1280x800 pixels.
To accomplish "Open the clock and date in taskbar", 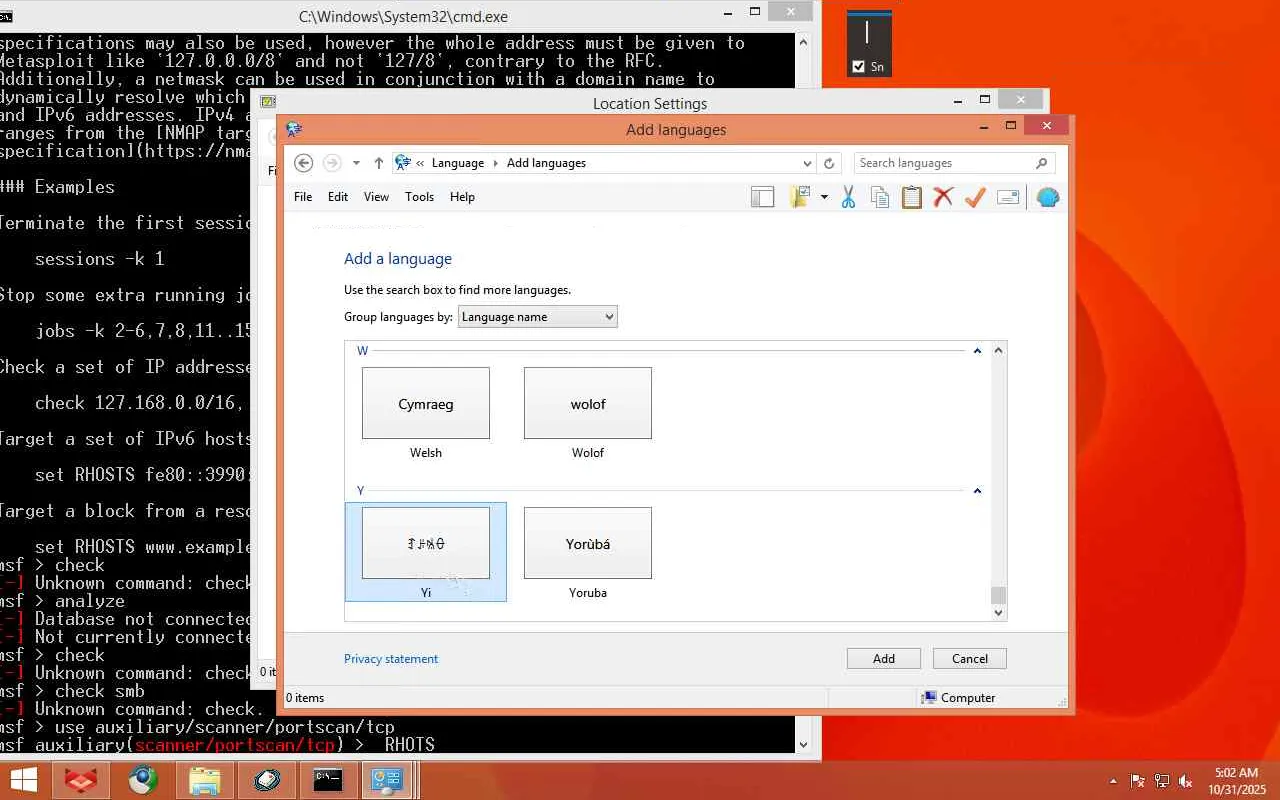I will [x=1236, y=781].
